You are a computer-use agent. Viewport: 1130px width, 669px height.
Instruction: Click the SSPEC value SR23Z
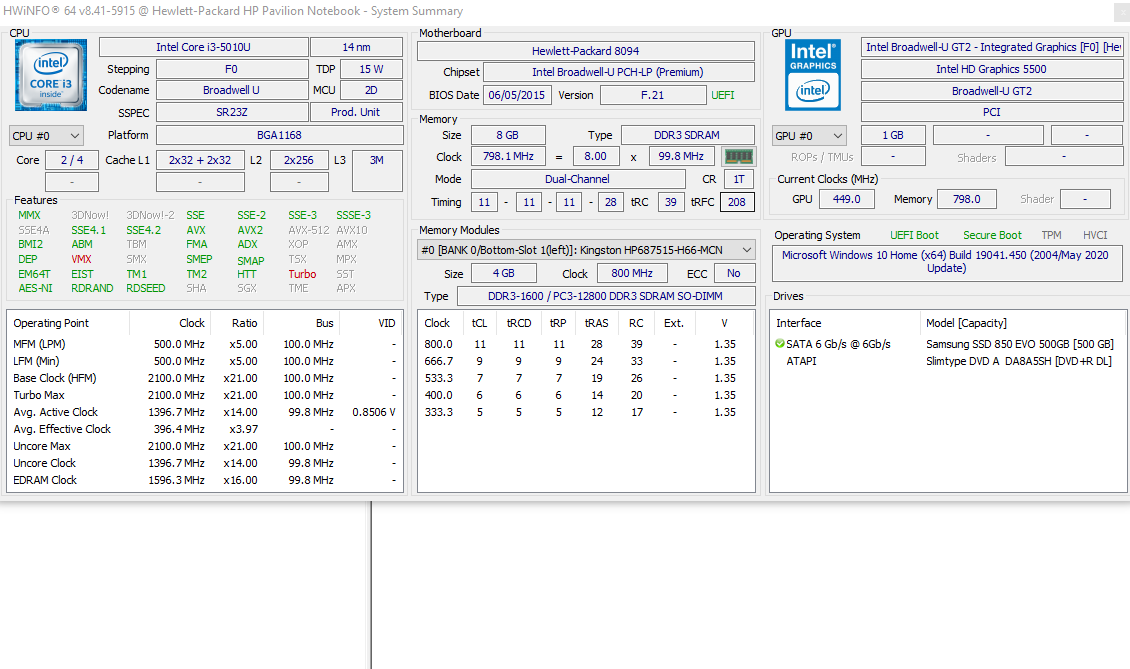pos(231,112)
